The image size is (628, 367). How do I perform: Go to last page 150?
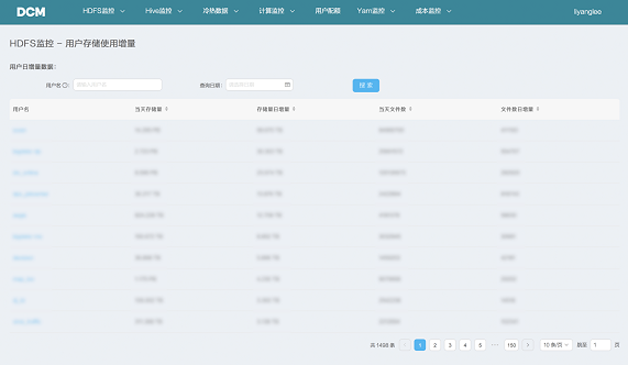coord(511,345)
